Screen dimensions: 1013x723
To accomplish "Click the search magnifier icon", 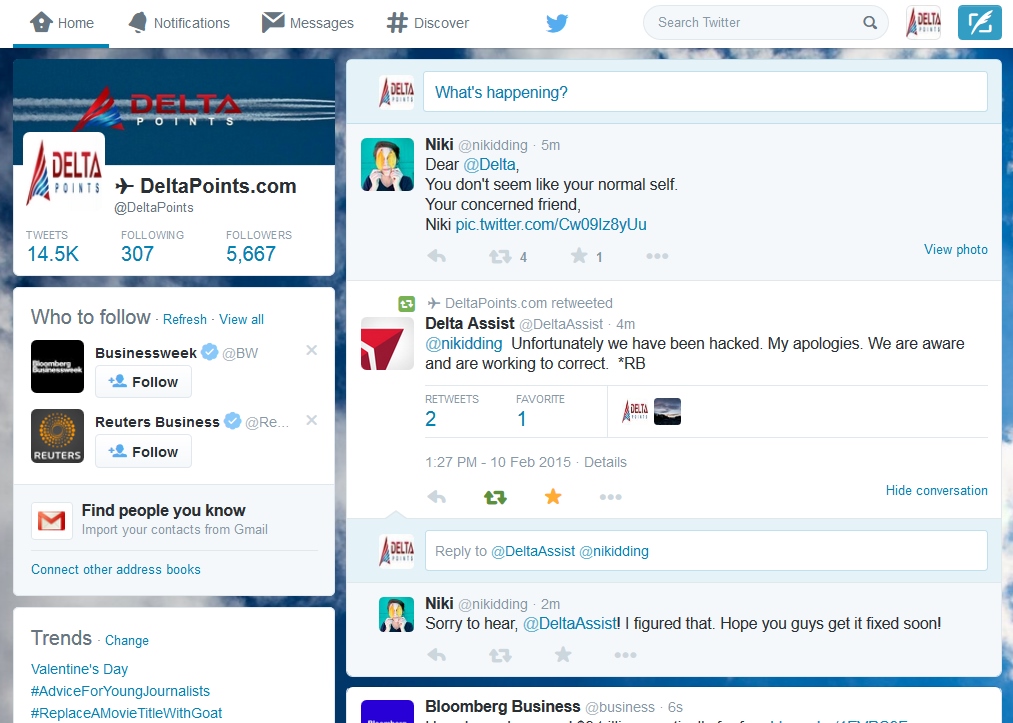I will [870, 23].
